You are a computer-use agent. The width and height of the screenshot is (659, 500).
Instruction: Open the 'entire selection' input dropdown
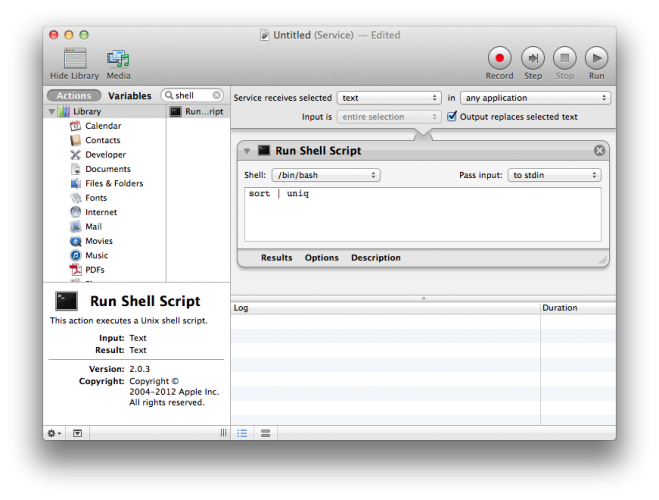click(389, 117)
